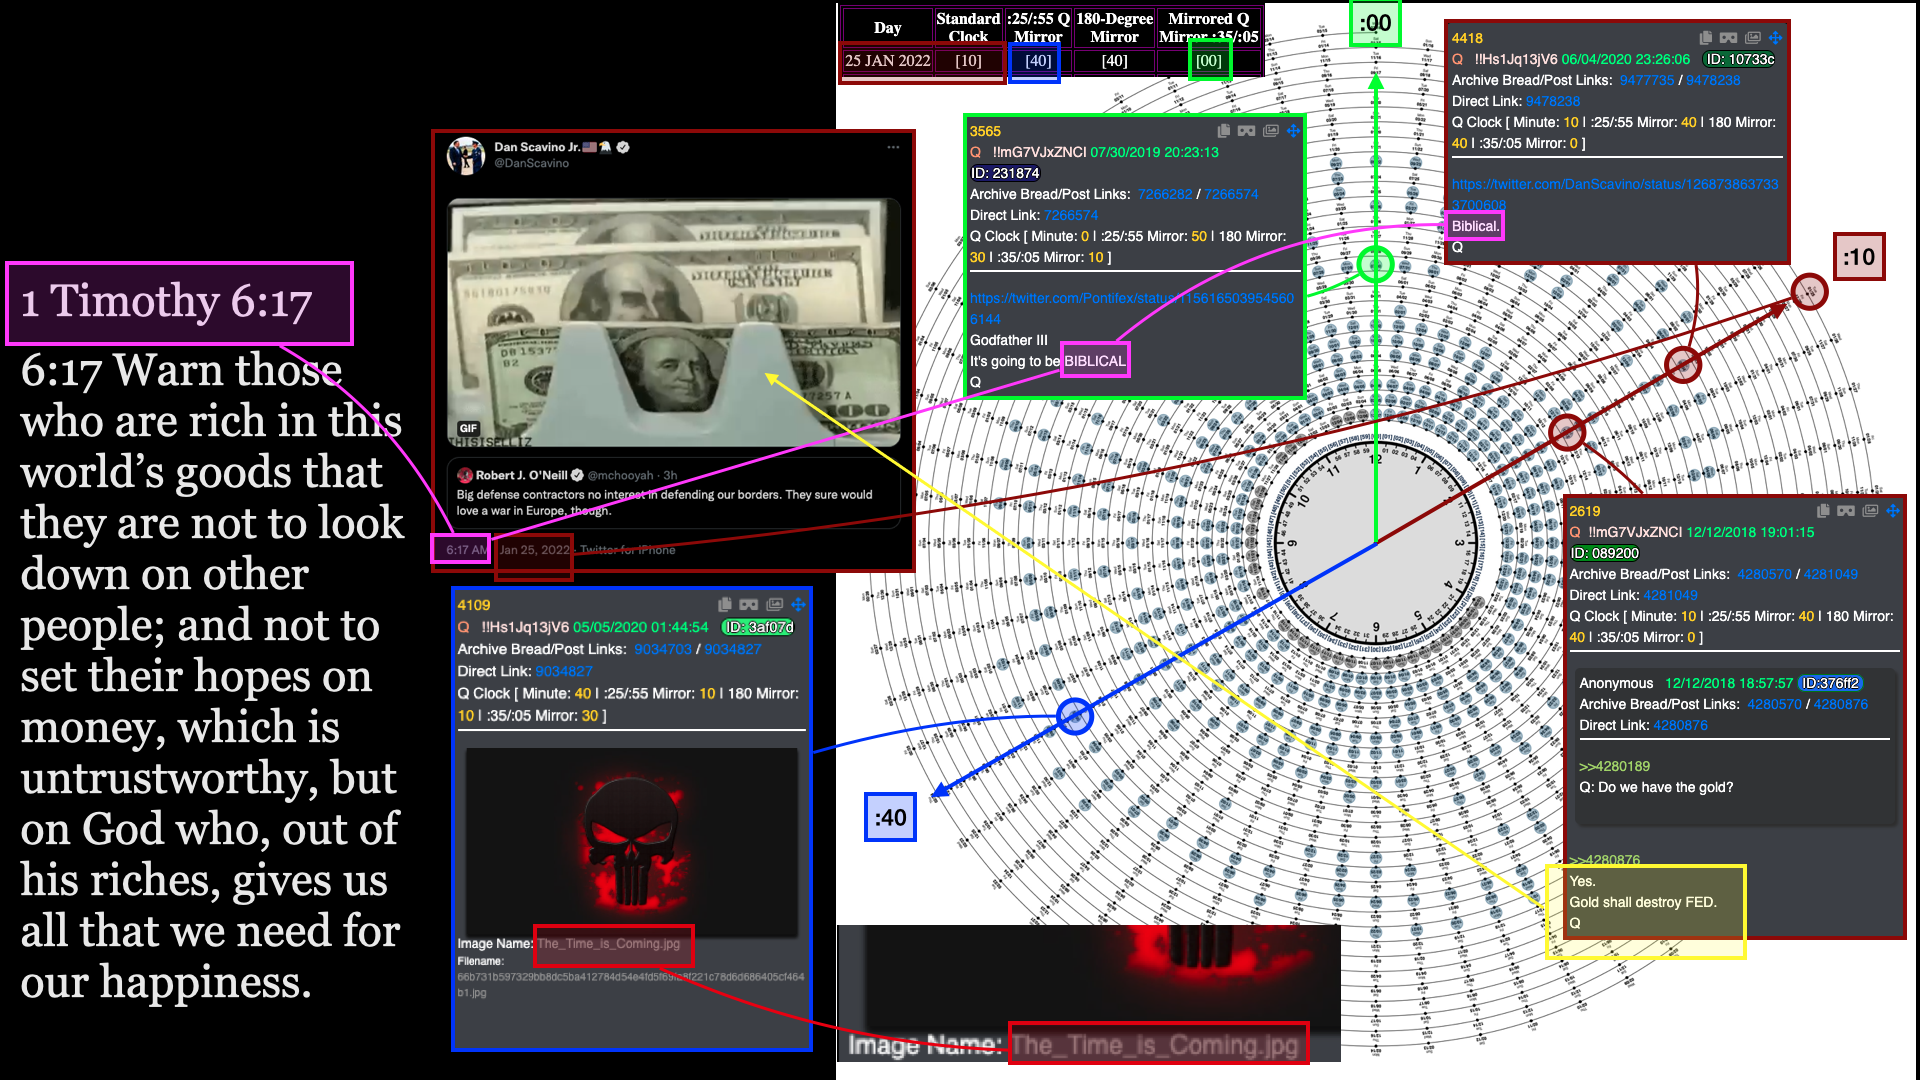Click the blue move arrows icon on post 4109
Image resolution: width=1920 pixels, height=1080 pixels.
click(798, 604)
